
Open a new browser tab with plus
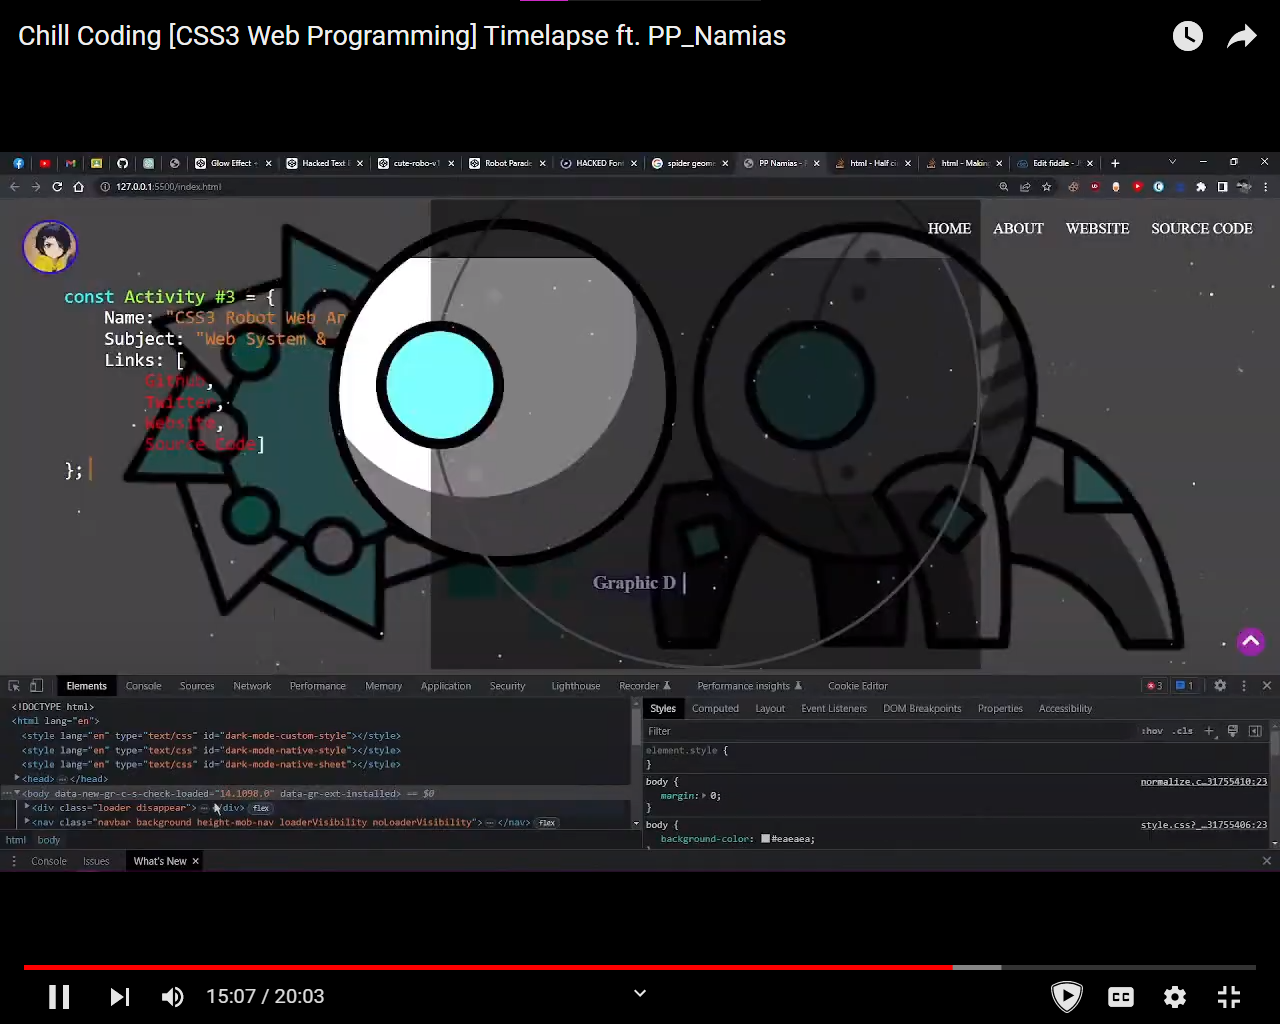click(x=1115, y=163)
